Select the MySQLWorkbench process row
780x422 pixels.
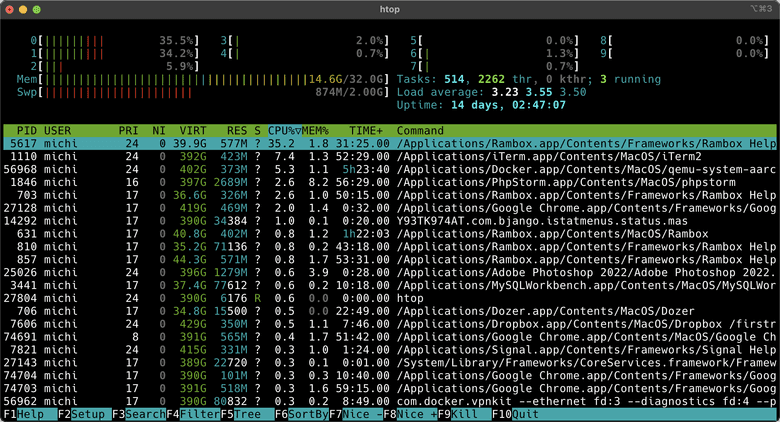coord(390,286)
